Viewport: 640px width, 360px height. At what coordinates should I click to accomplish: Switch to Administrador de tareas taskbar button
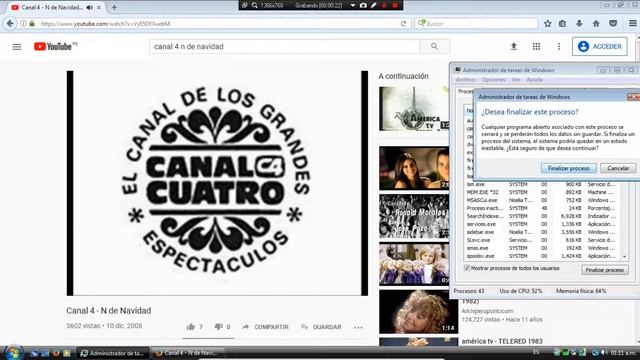coord(113,353)
